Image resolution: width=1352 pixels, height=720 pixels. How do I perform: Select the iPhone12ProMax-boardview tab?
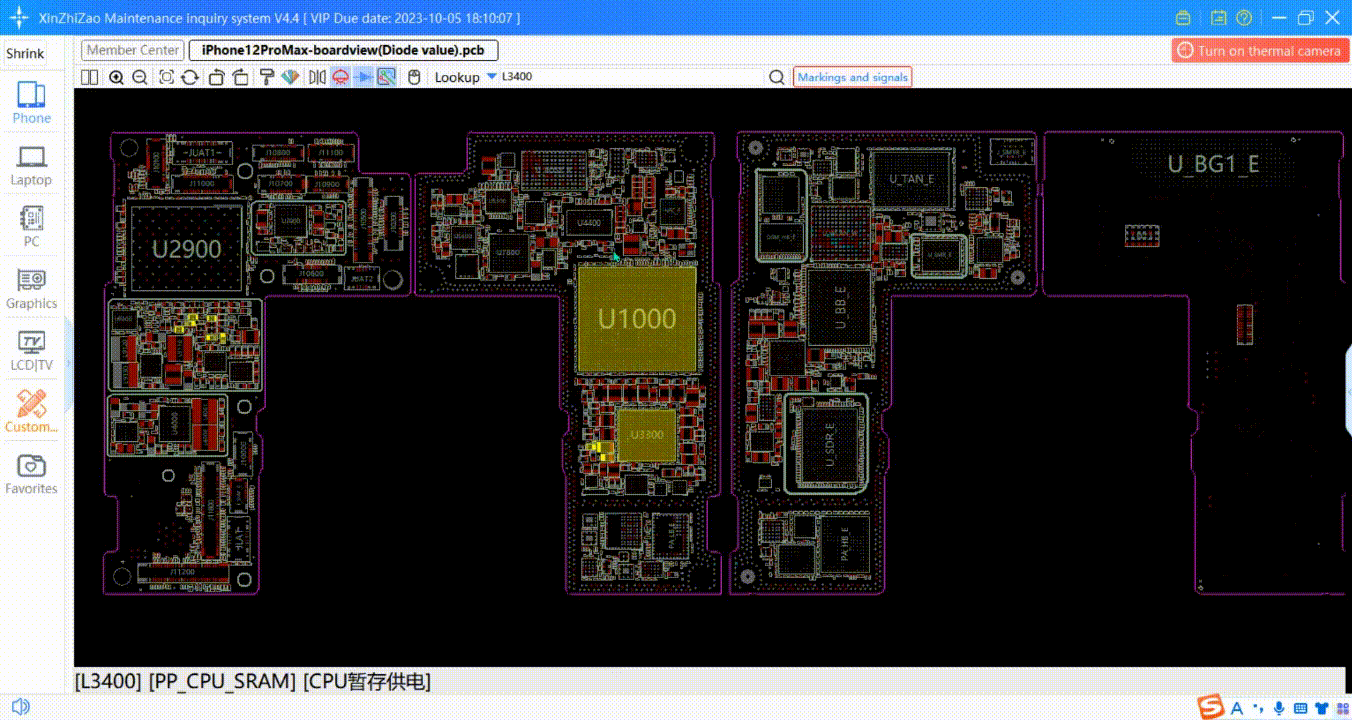[x=343, y=50]
